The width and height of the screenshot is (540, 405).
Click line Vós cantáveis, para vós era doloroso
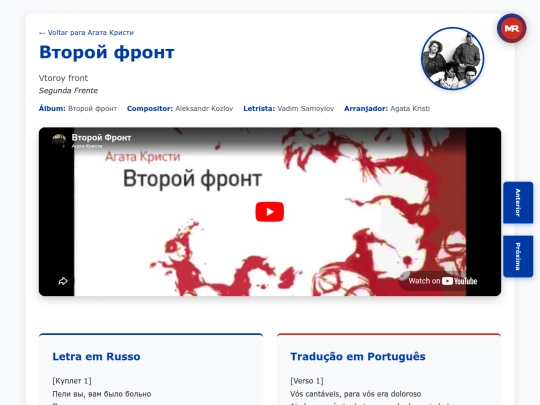[356, 394]
